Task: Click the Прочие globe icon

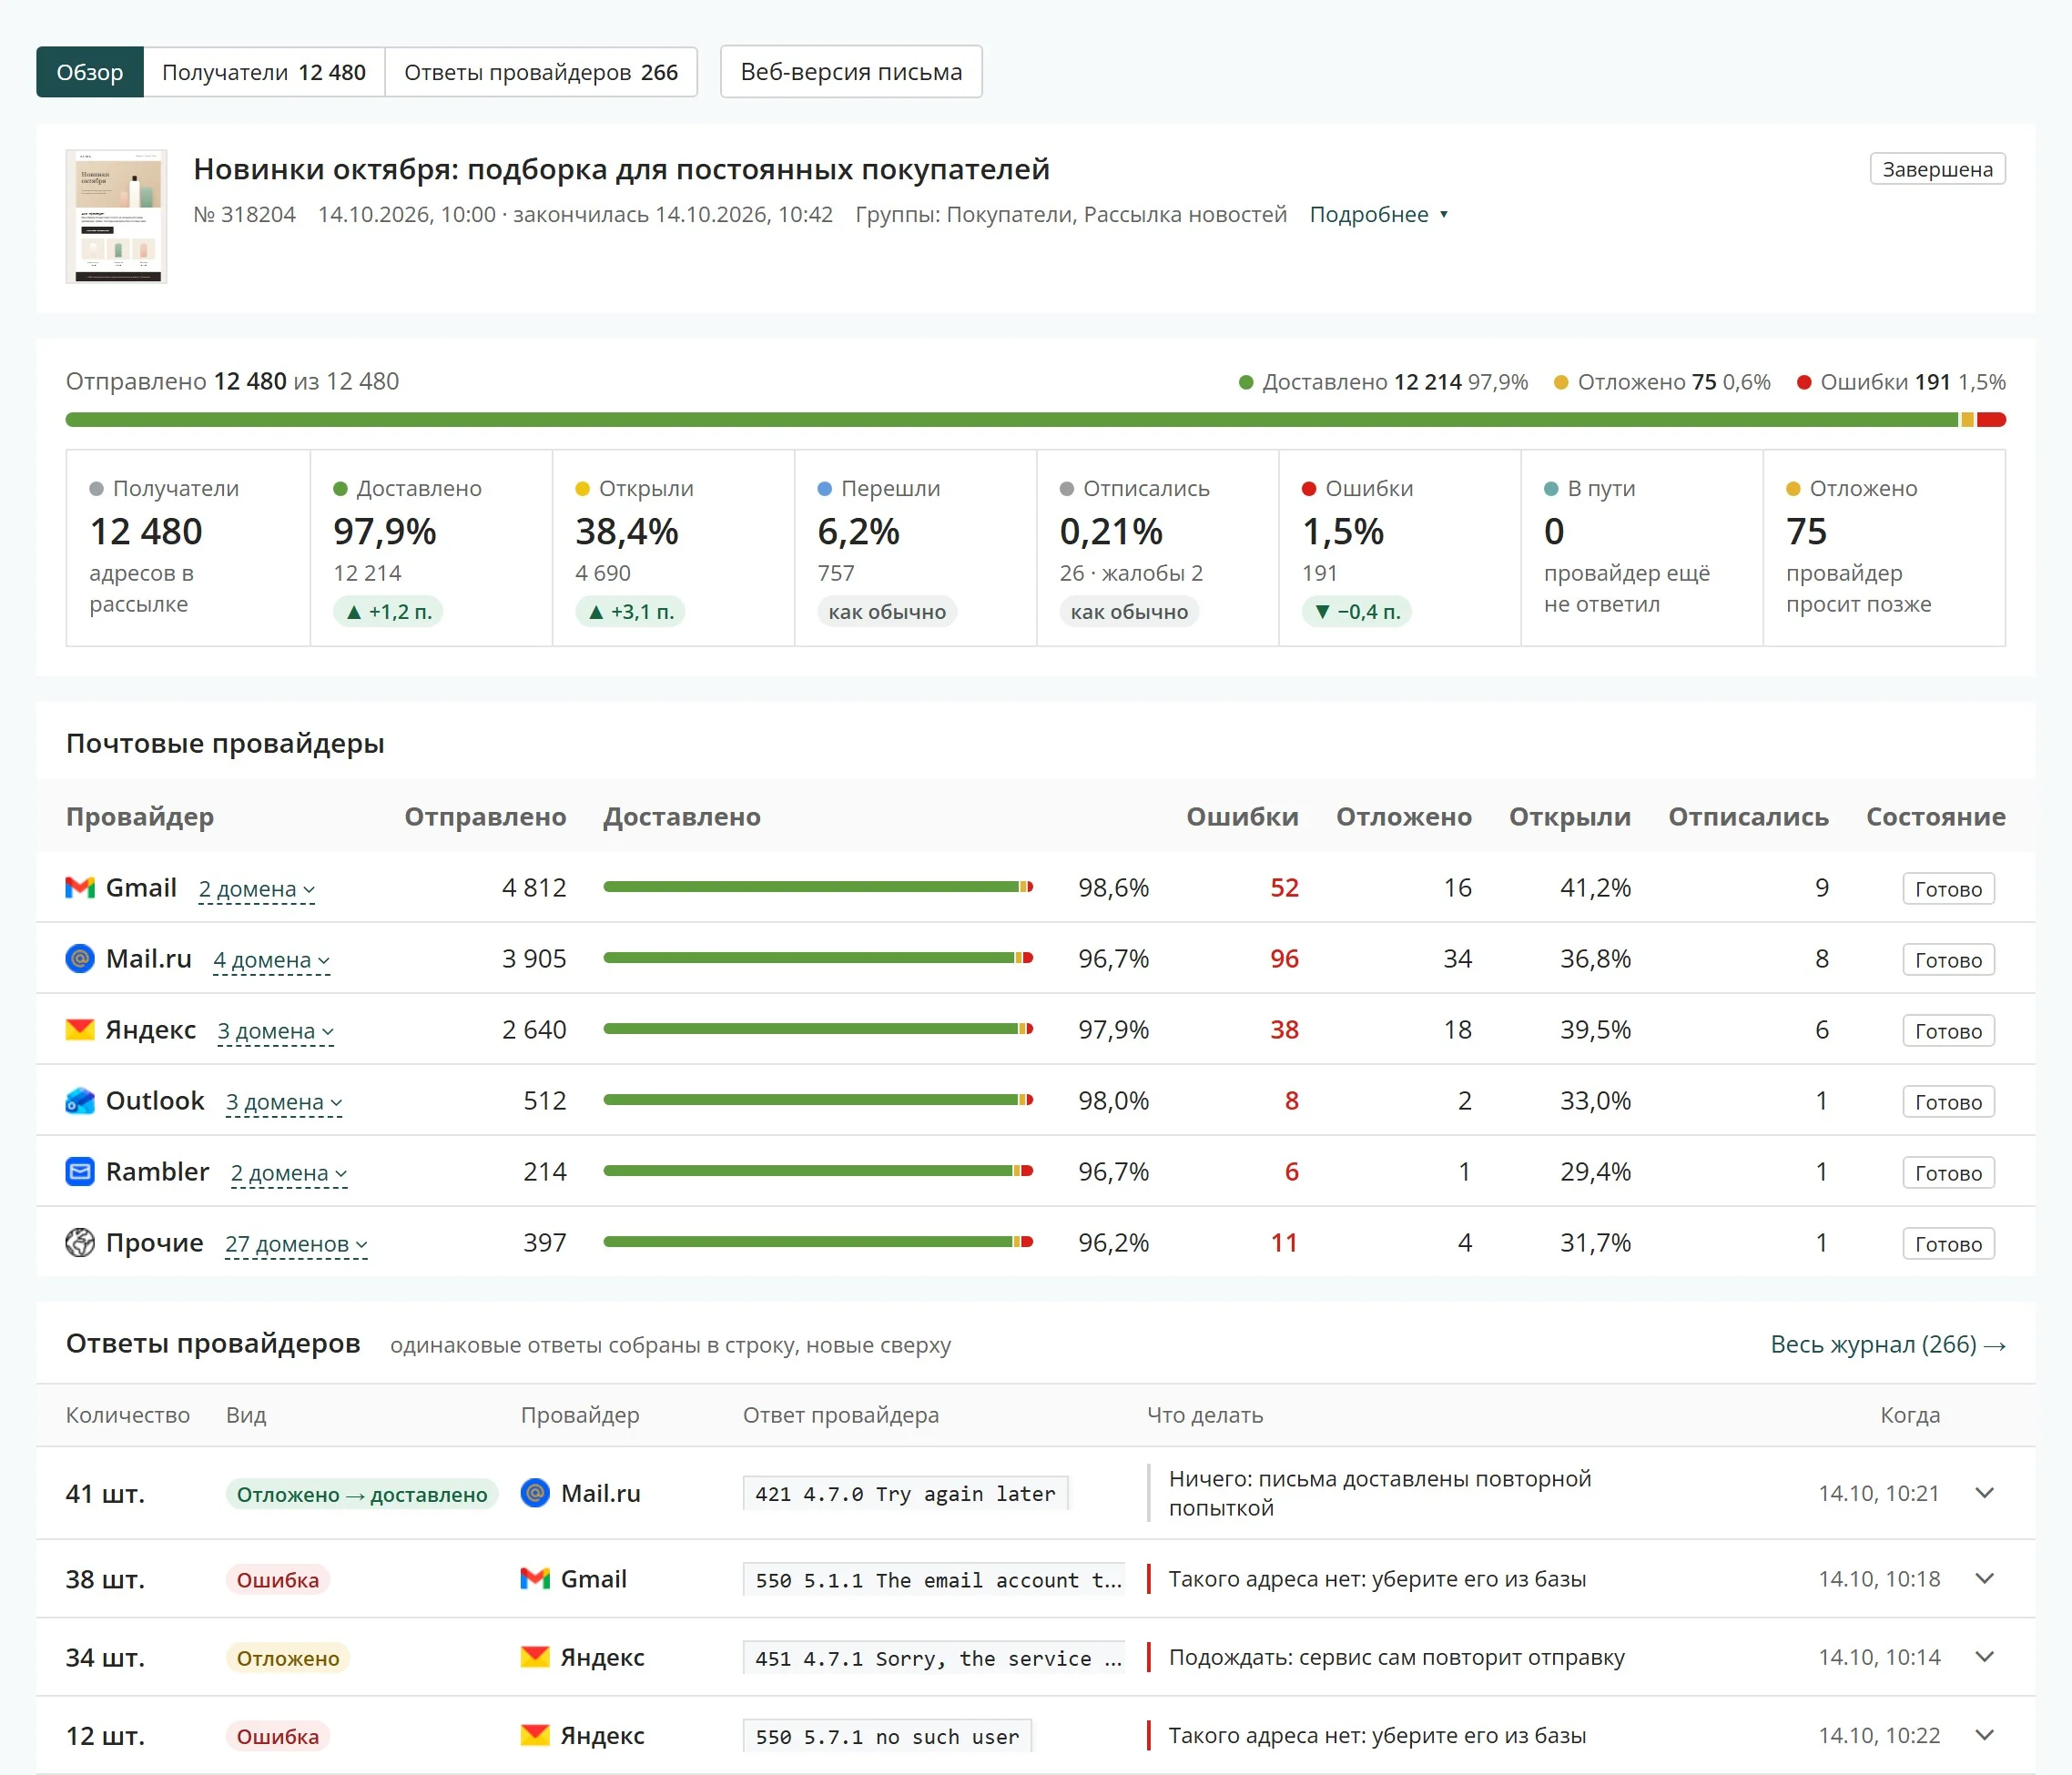Action: [80, 1243]
